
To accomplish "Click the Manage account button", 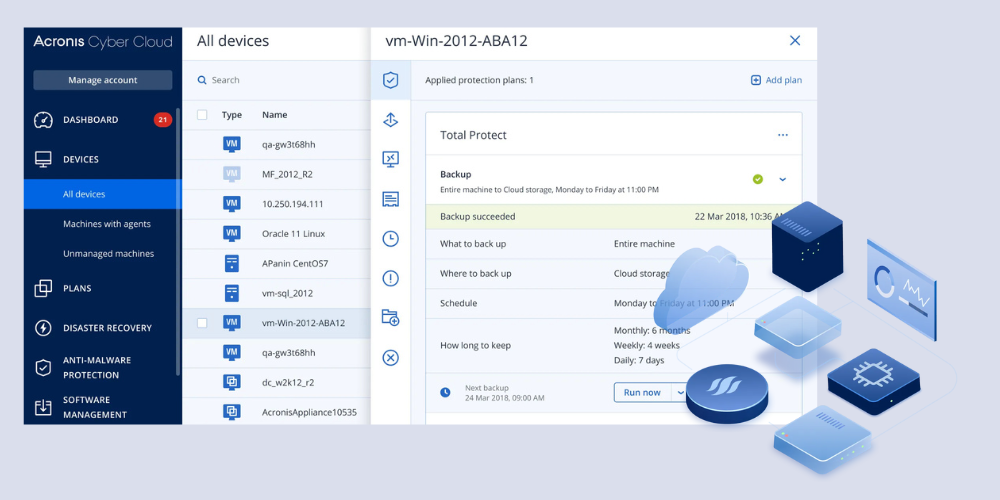I will [x=103, y=80].
